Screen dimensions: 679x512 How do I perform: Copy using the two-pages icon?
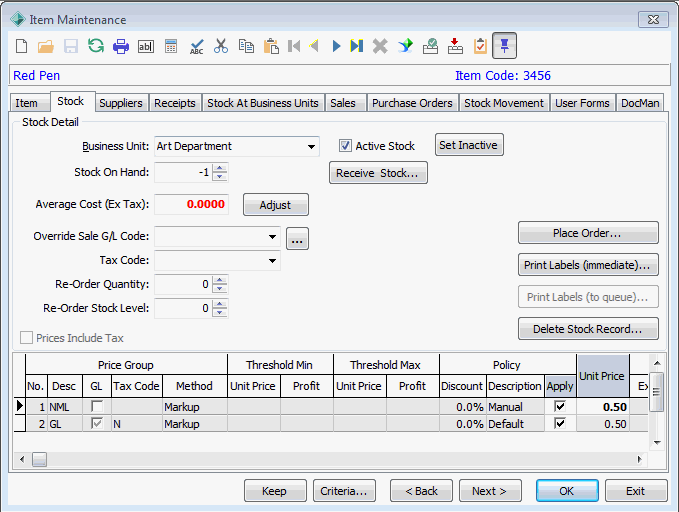click(246, 46)
